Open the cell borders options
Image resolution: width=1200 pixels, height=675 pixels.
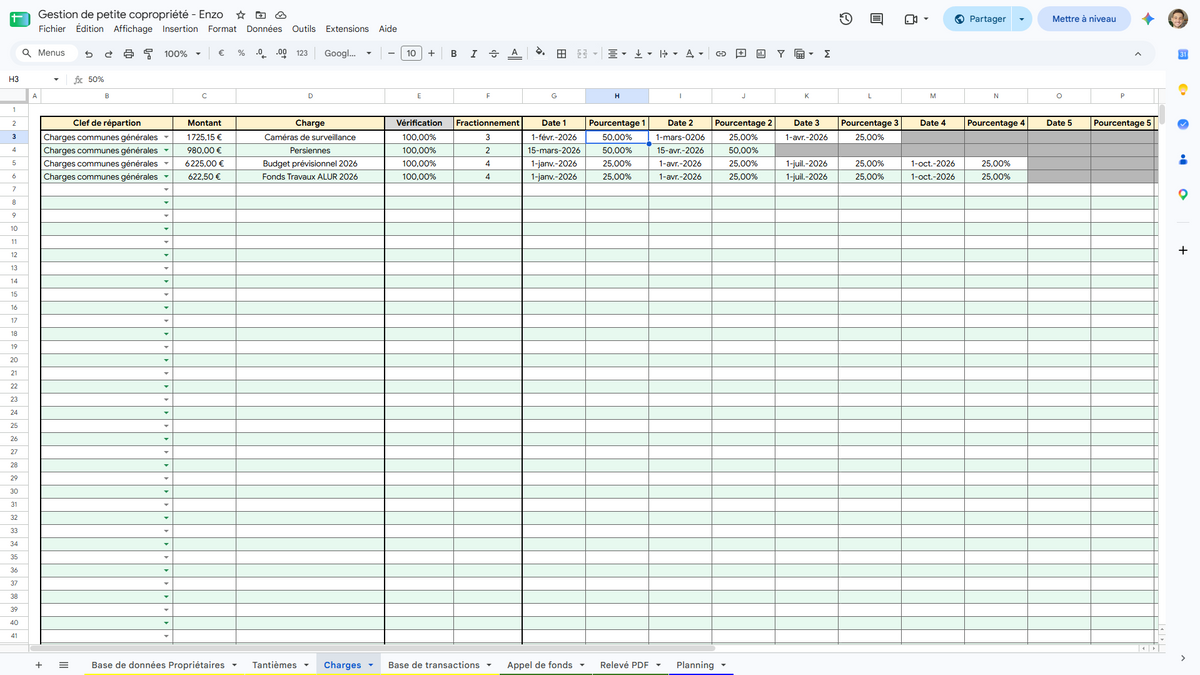[562, 53]
